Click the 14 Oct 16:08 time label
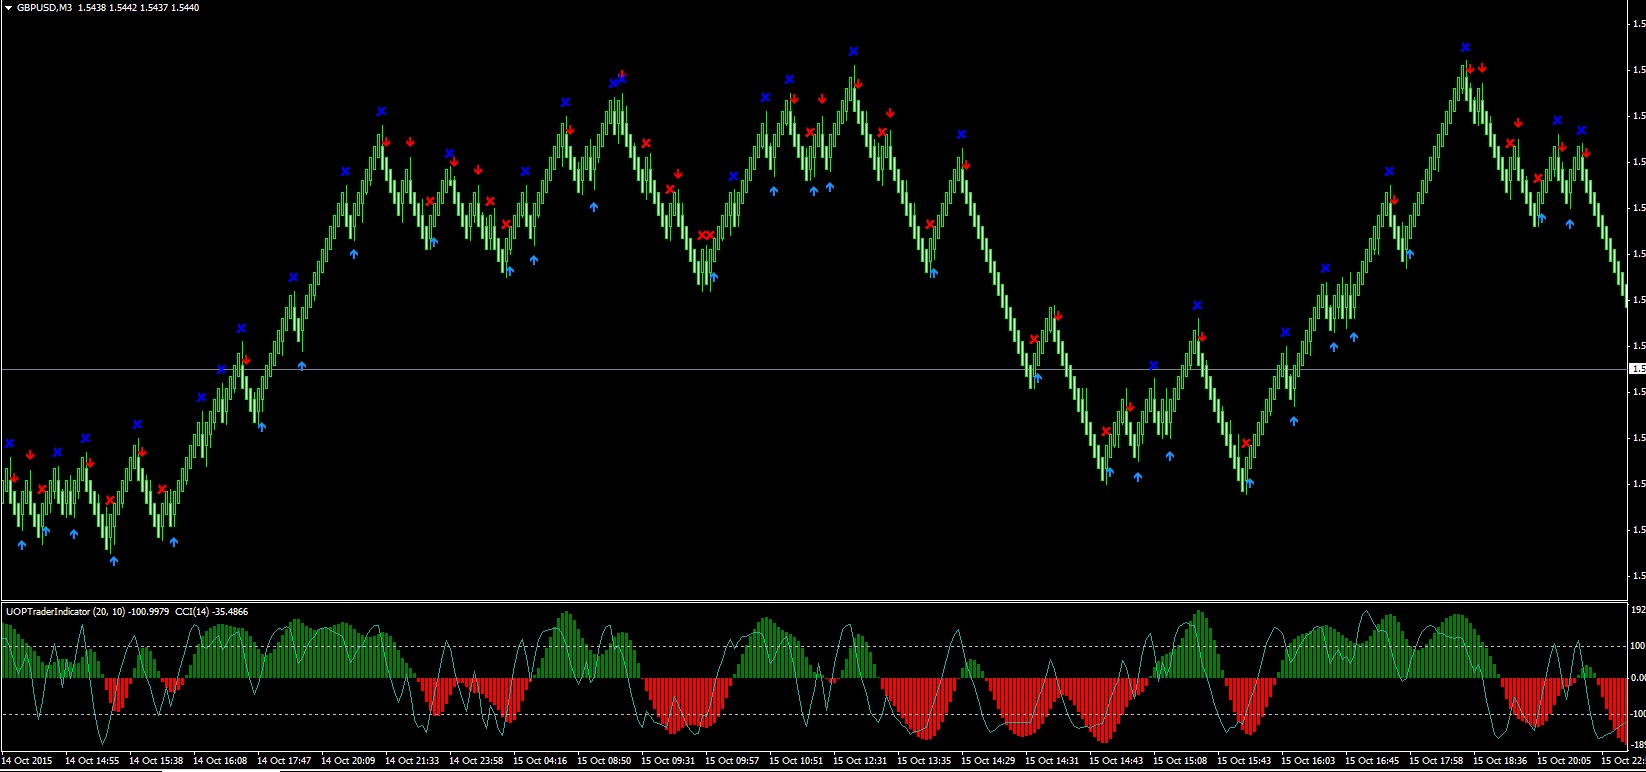The height and width of the screenshot is (772, 1646). click(x=220, y=761)
